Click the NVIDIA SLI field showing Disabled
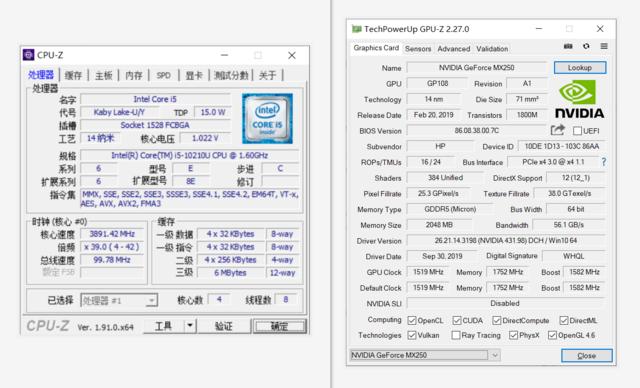This screenshot has height=388, width=640. click(x=506, y=304)
